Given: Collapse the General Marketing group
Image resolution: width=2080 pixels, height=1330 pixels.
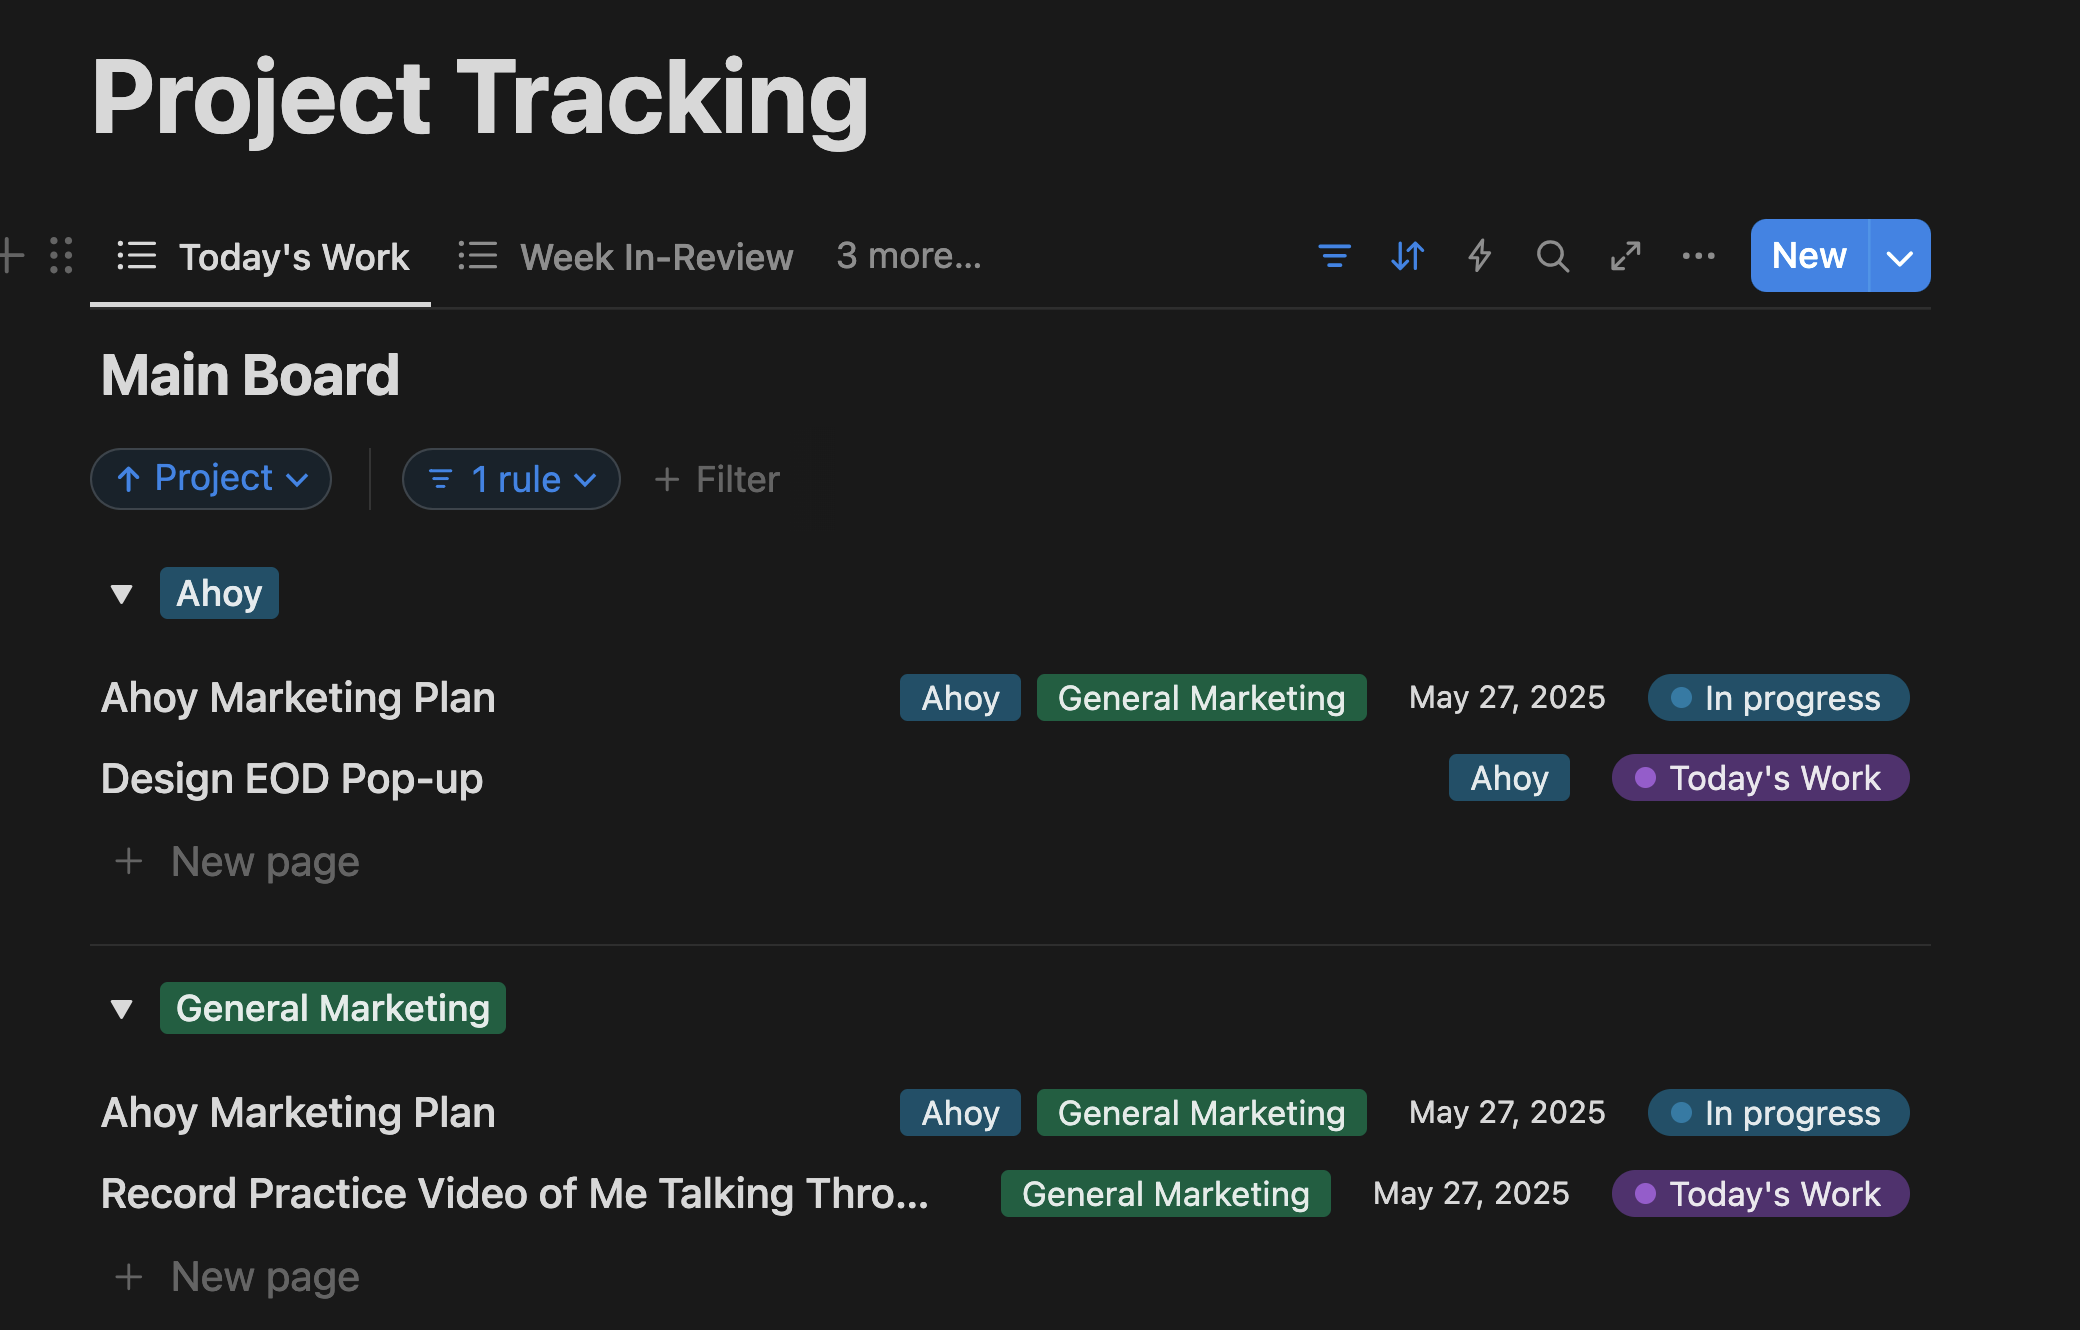Looking at the screenshot, I should click(x=122, y=1009).
